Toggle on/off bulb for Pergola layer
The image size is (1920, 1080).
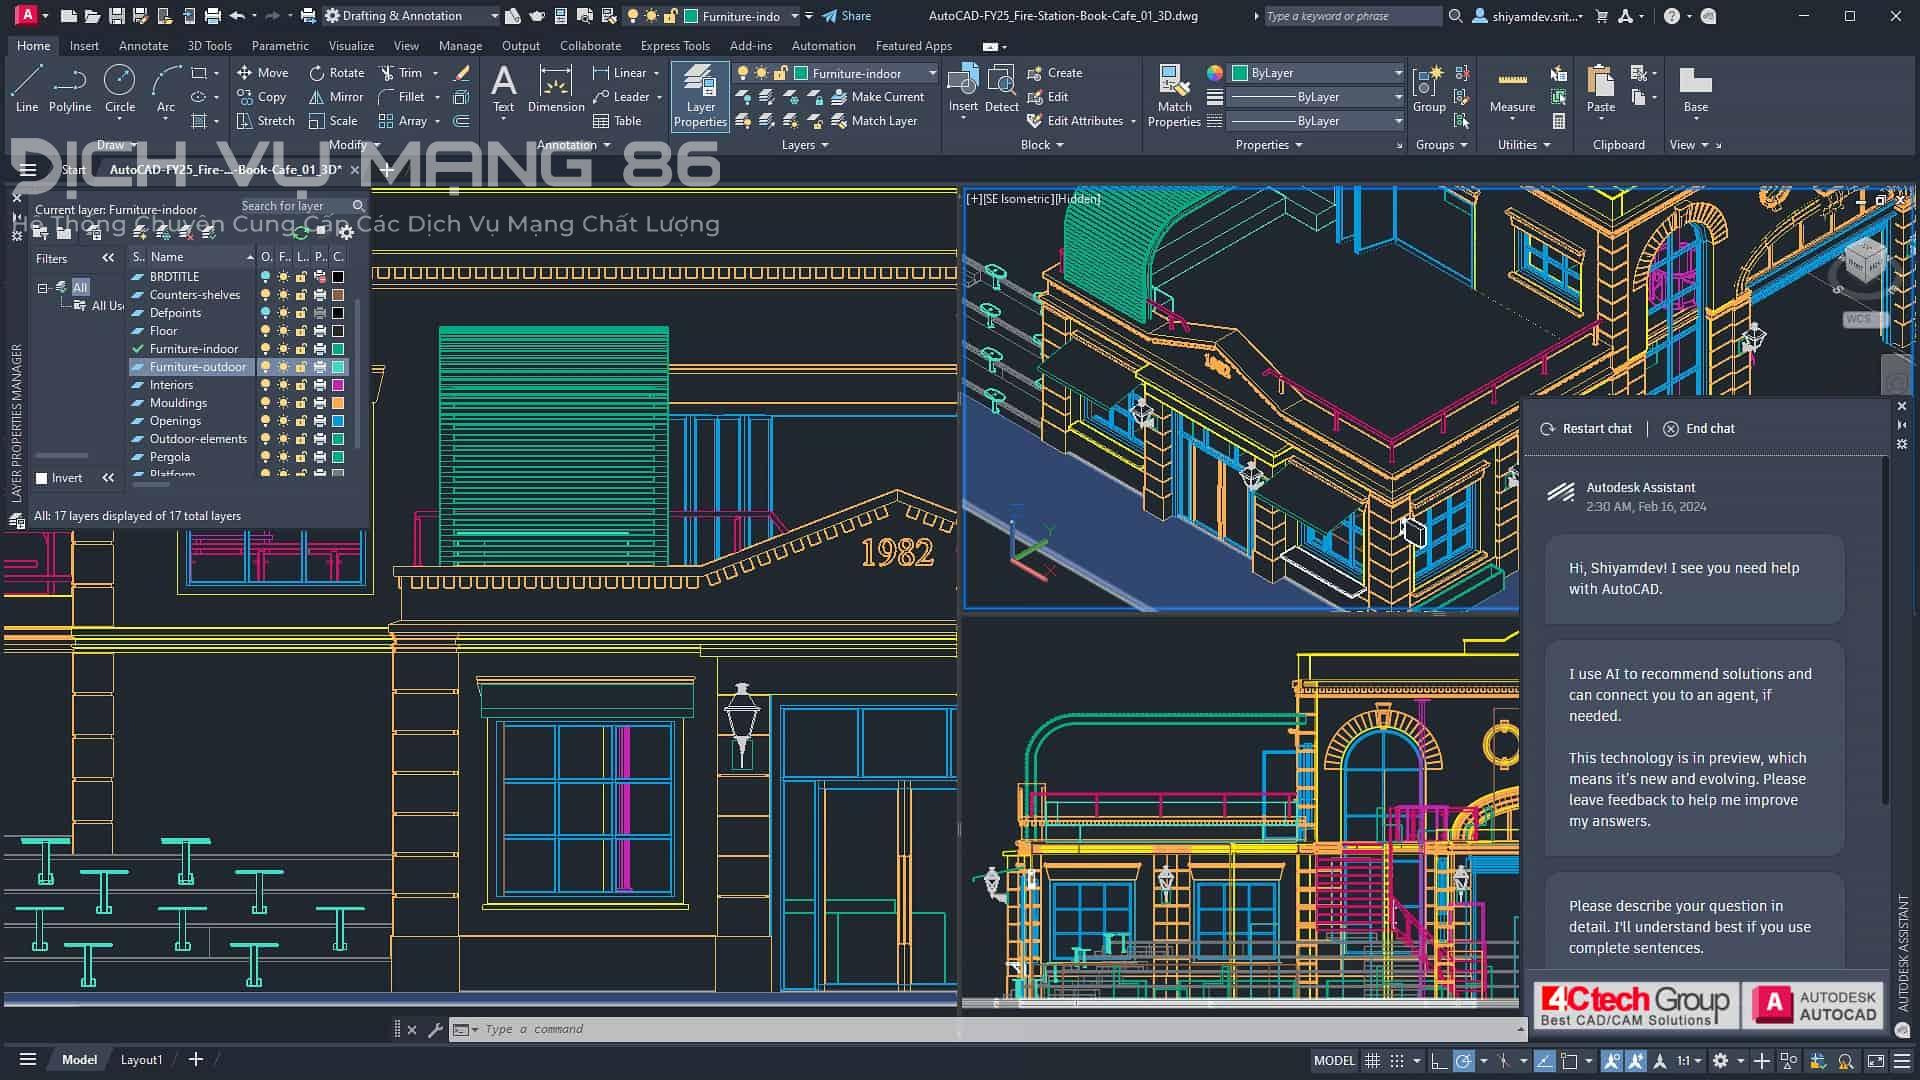pyautogui.click(x=265, y=457)
